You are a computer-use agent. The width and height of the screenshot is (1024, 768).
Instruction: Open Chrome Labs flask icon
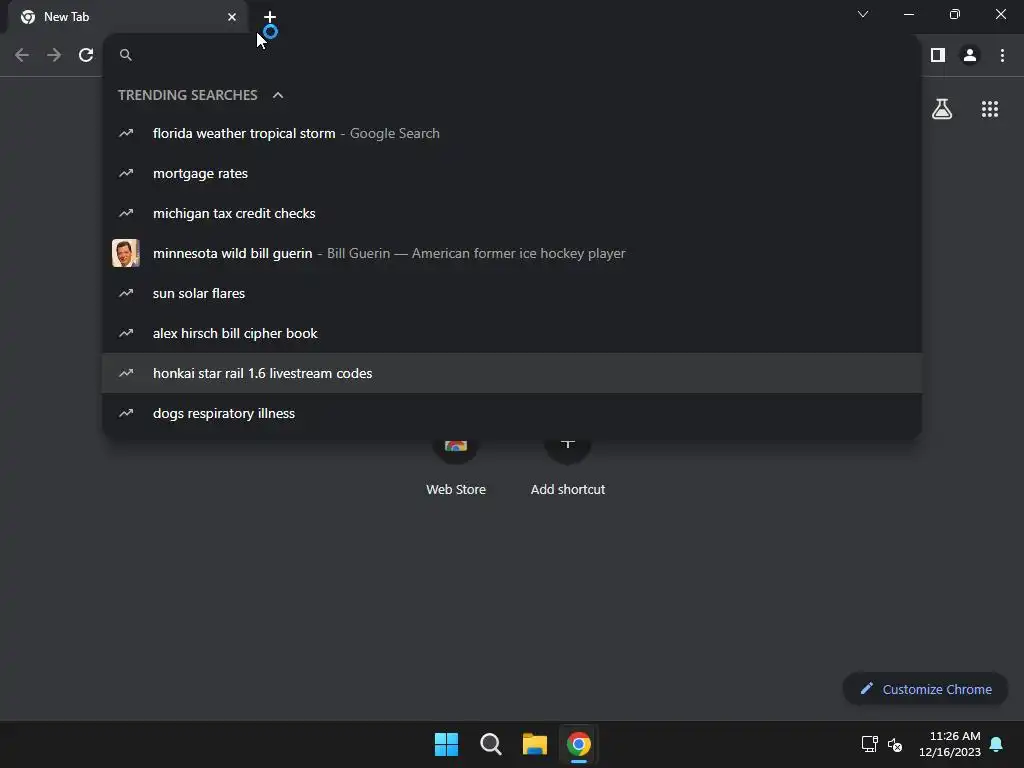point(942,109)
